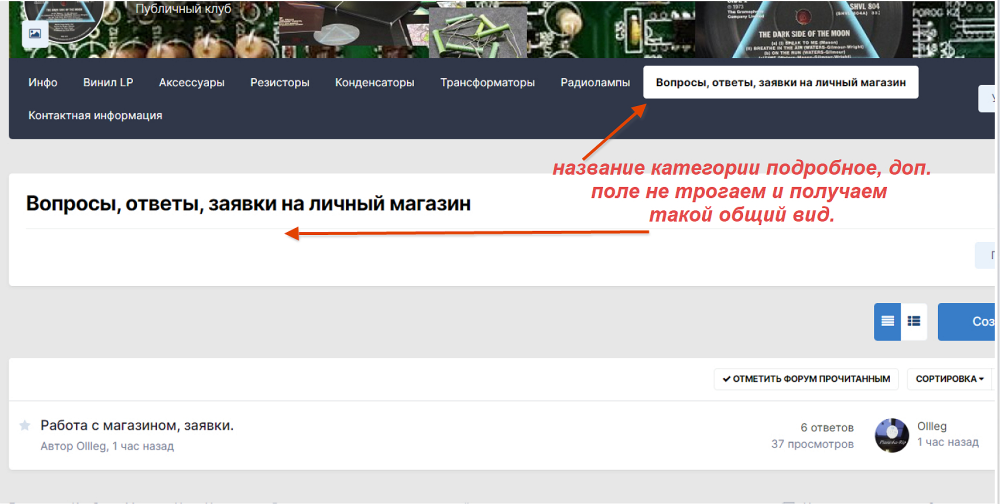The image size is (1000, 504).
Task: Click the star icon beside the topic
Action: tap(25, 426)
